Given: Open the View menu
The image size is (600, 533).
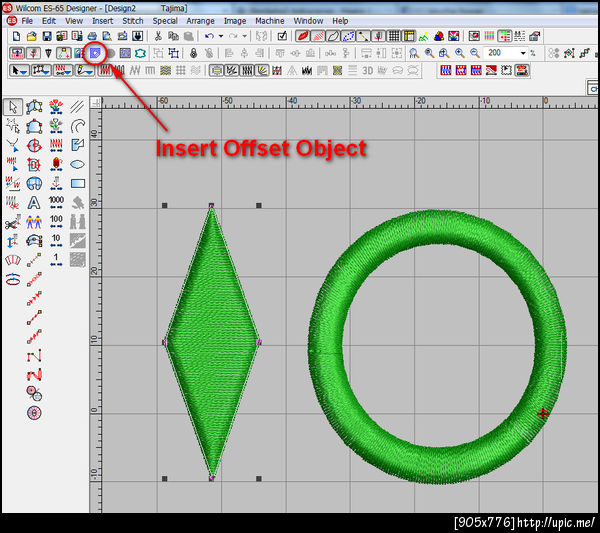Looking at the screenshot, I should 74,21.
